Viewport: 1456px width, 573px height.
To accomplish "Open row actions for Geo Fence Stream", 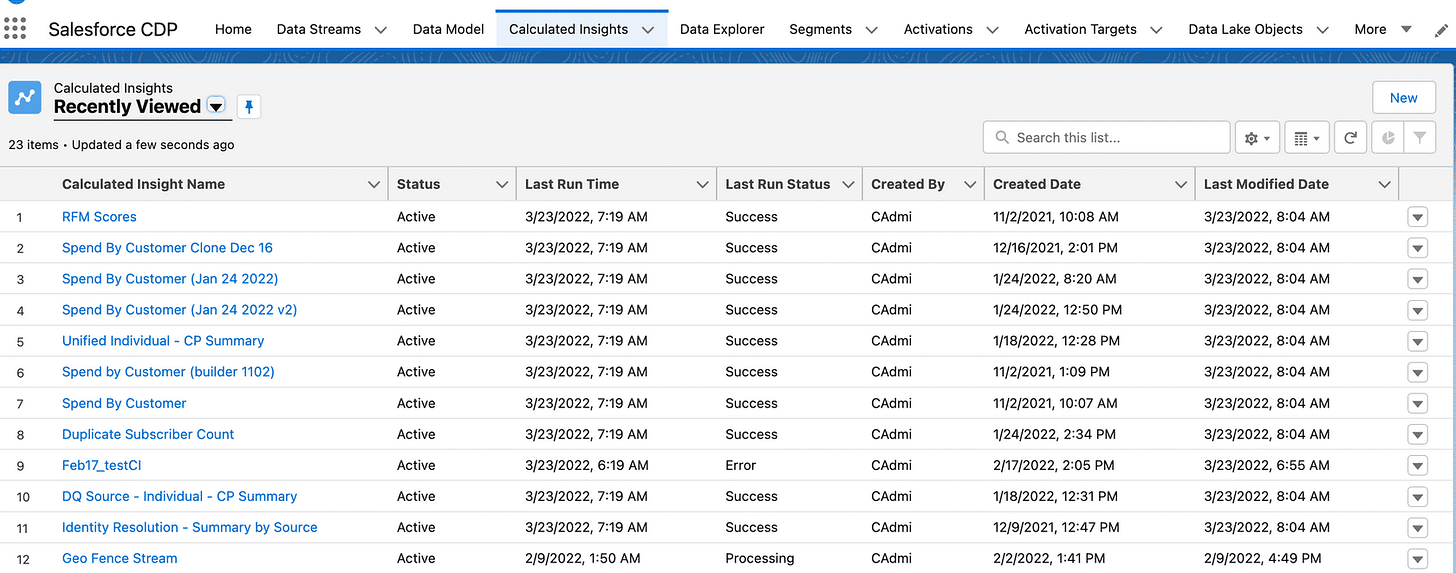I will 1417,559.
